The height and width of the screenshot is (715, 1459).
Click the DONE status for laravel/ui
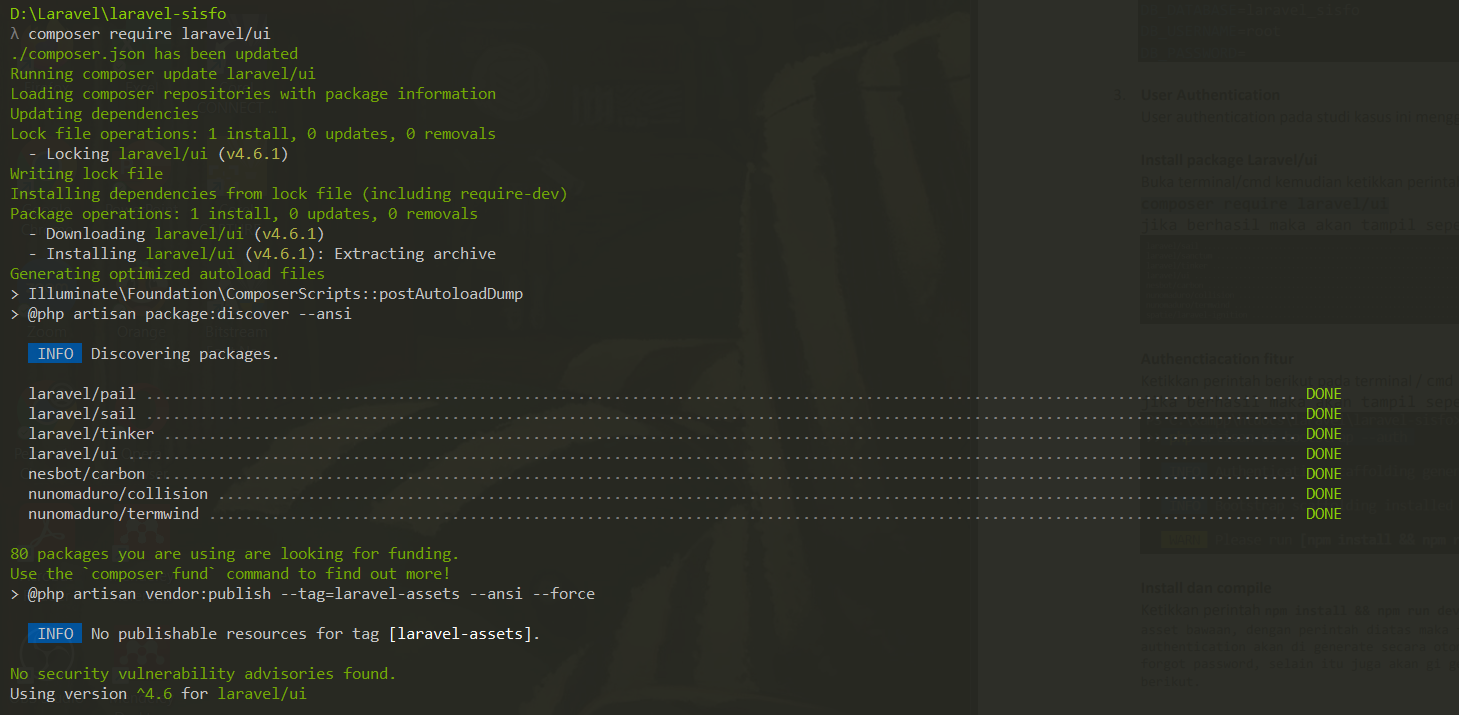1323,454
